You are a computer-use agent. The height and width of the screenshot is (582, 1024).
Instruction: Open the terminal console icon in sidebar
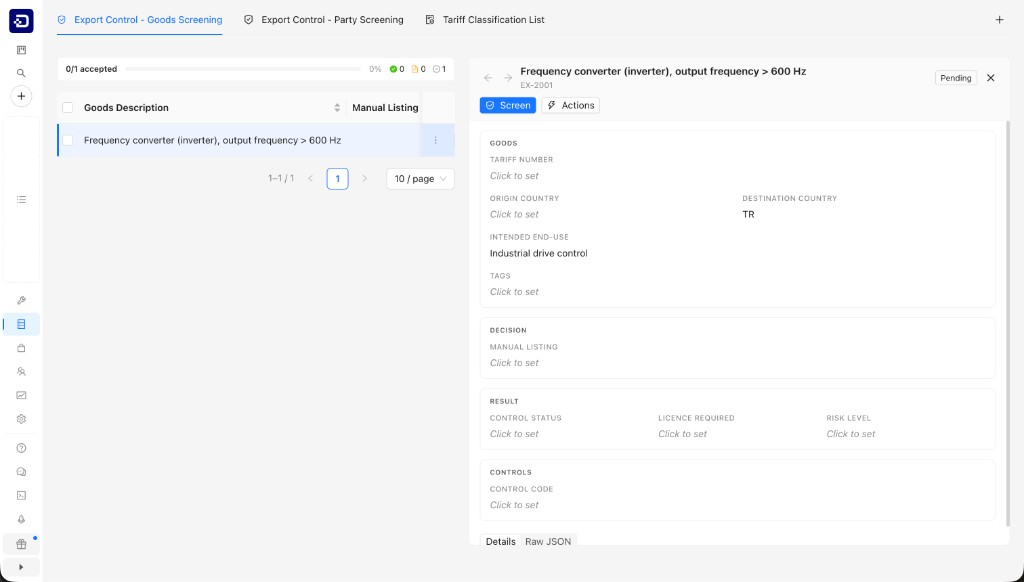pos(21,496)
